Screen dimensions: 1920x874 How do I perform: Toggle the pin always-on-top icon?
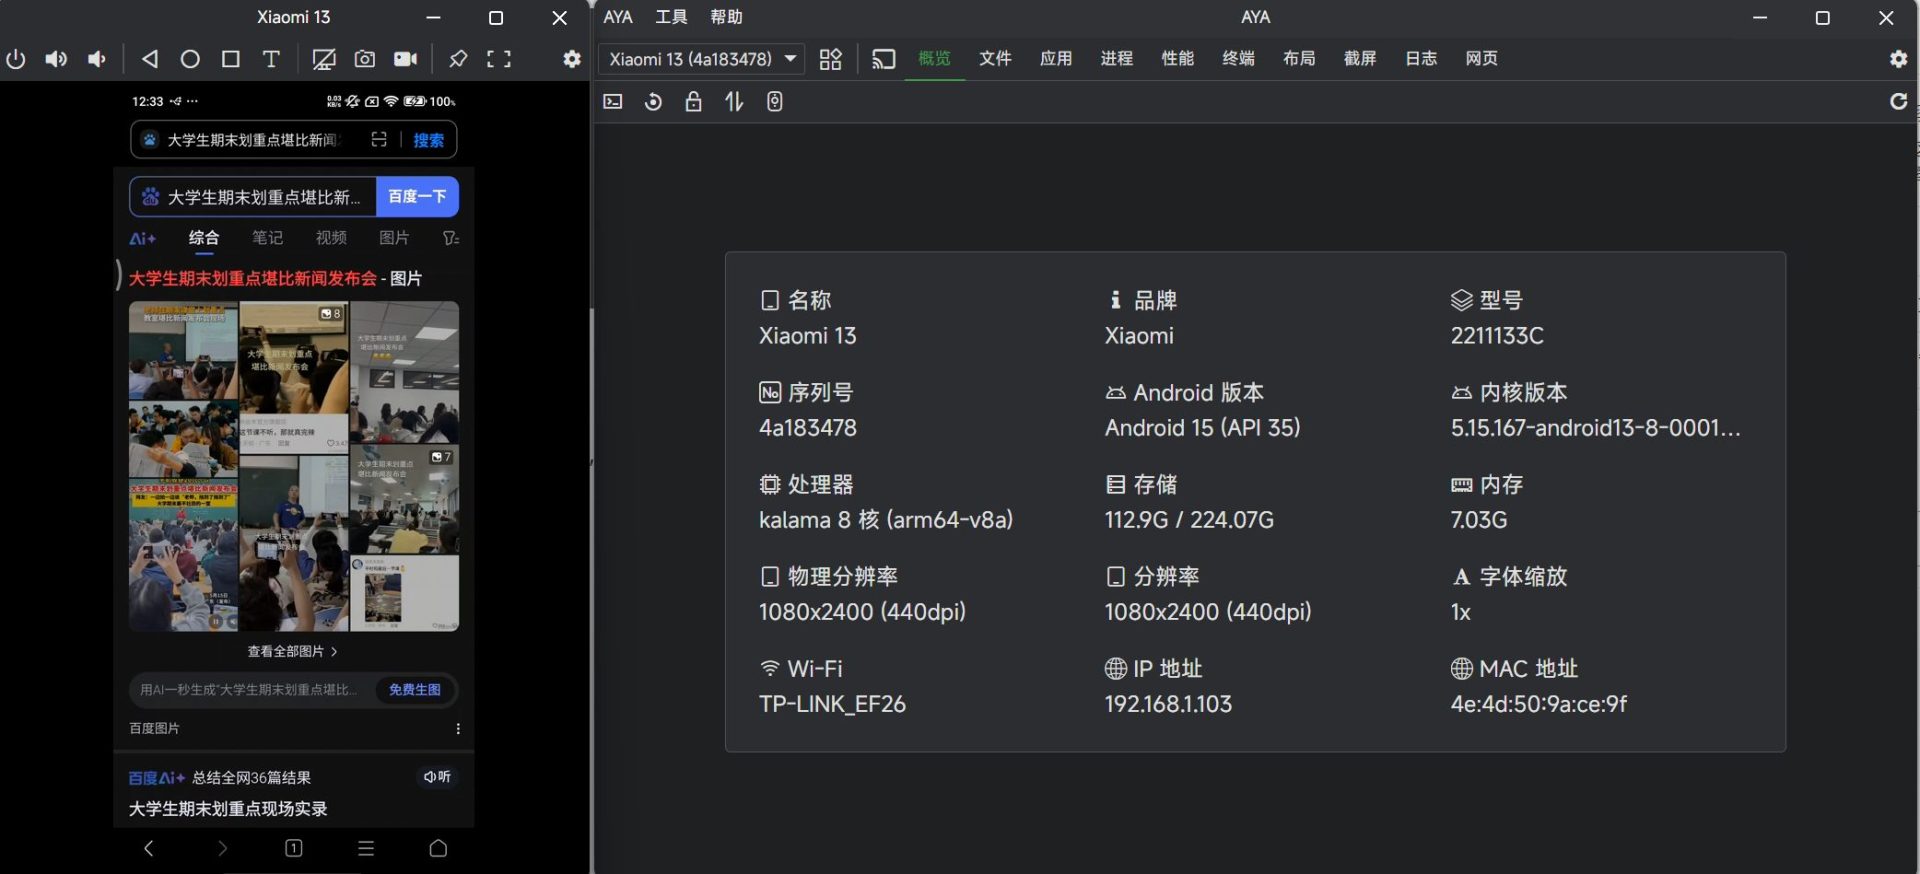[458, 59]
